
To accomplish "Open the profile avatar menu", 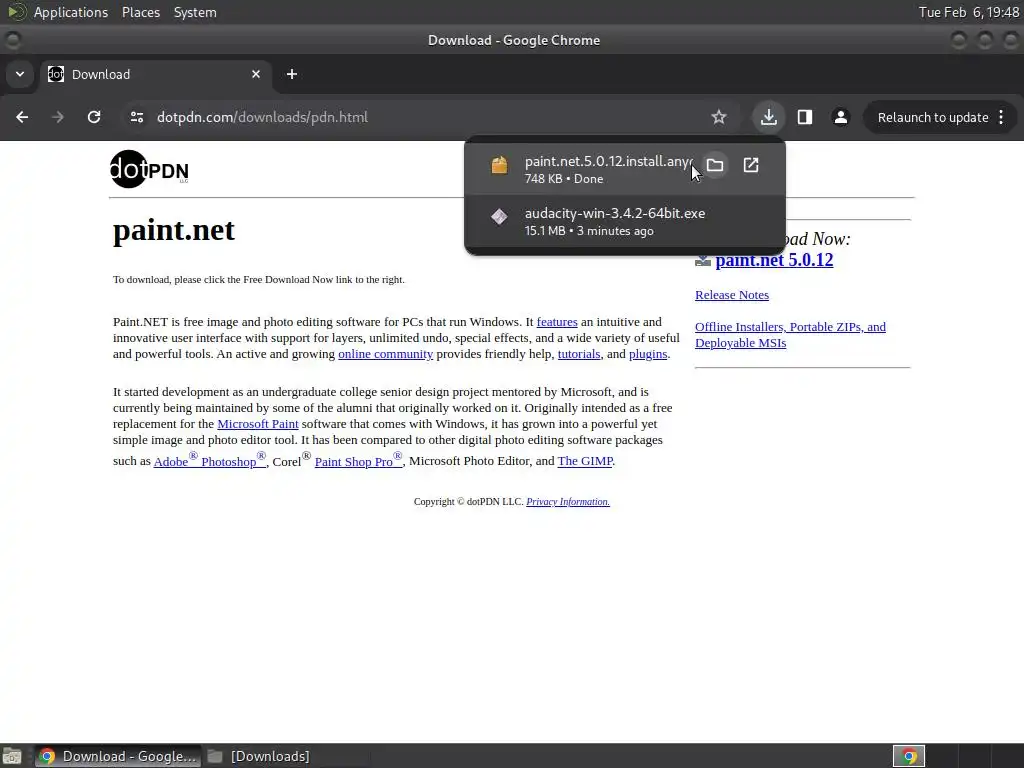I will click(840, 117).
